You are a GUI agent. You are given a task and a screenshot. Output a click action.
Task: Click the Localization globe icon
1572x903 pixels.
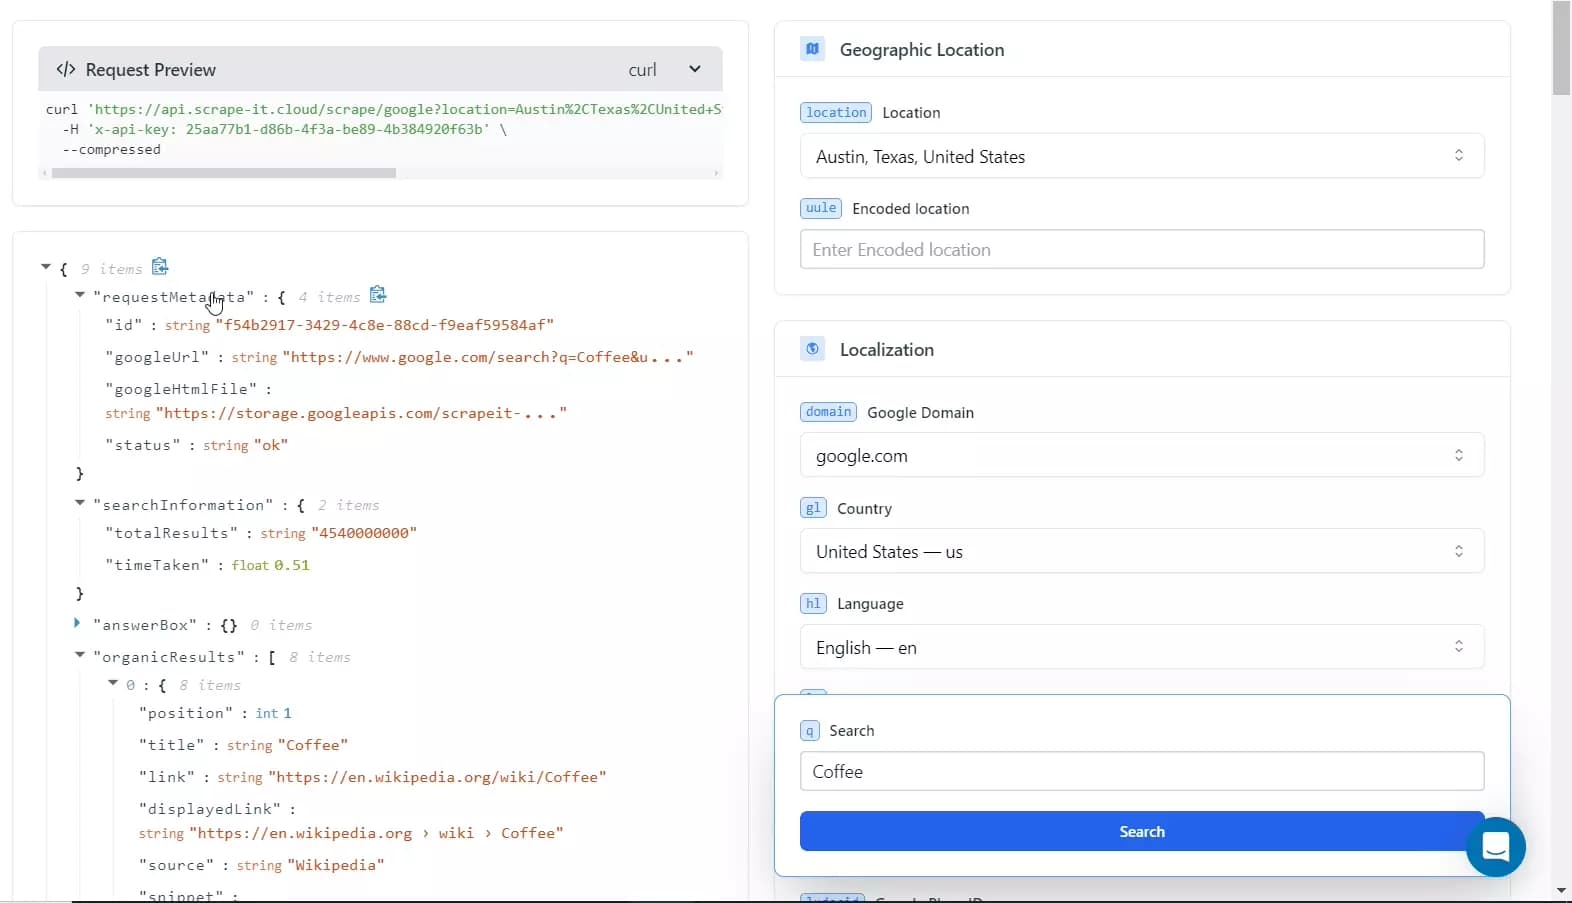click(x=813, y=349)
